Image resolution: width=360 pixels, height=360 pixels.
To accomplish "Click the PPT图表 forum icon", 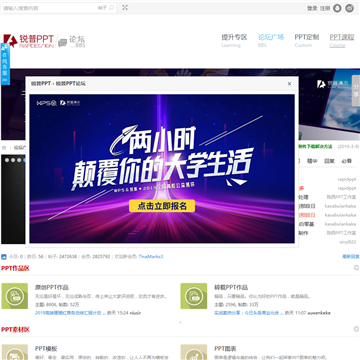I will (194, 352).
